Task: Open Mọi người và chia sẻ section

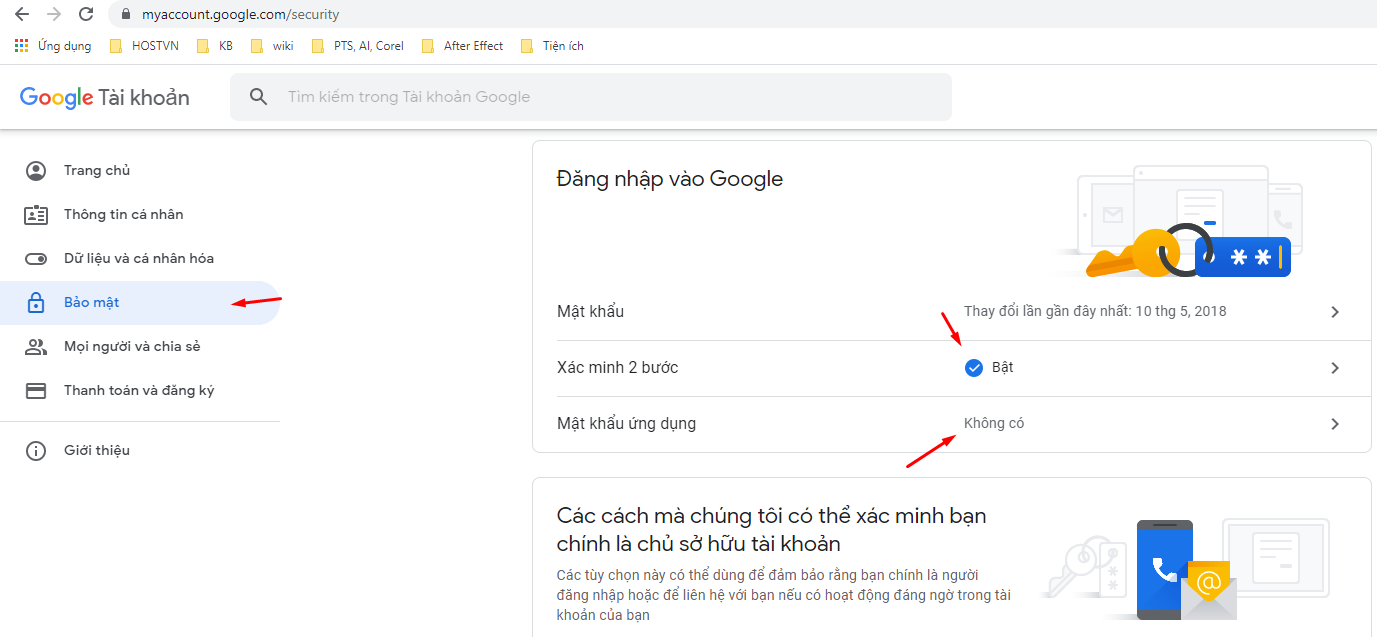Action: tap(140, 347)
